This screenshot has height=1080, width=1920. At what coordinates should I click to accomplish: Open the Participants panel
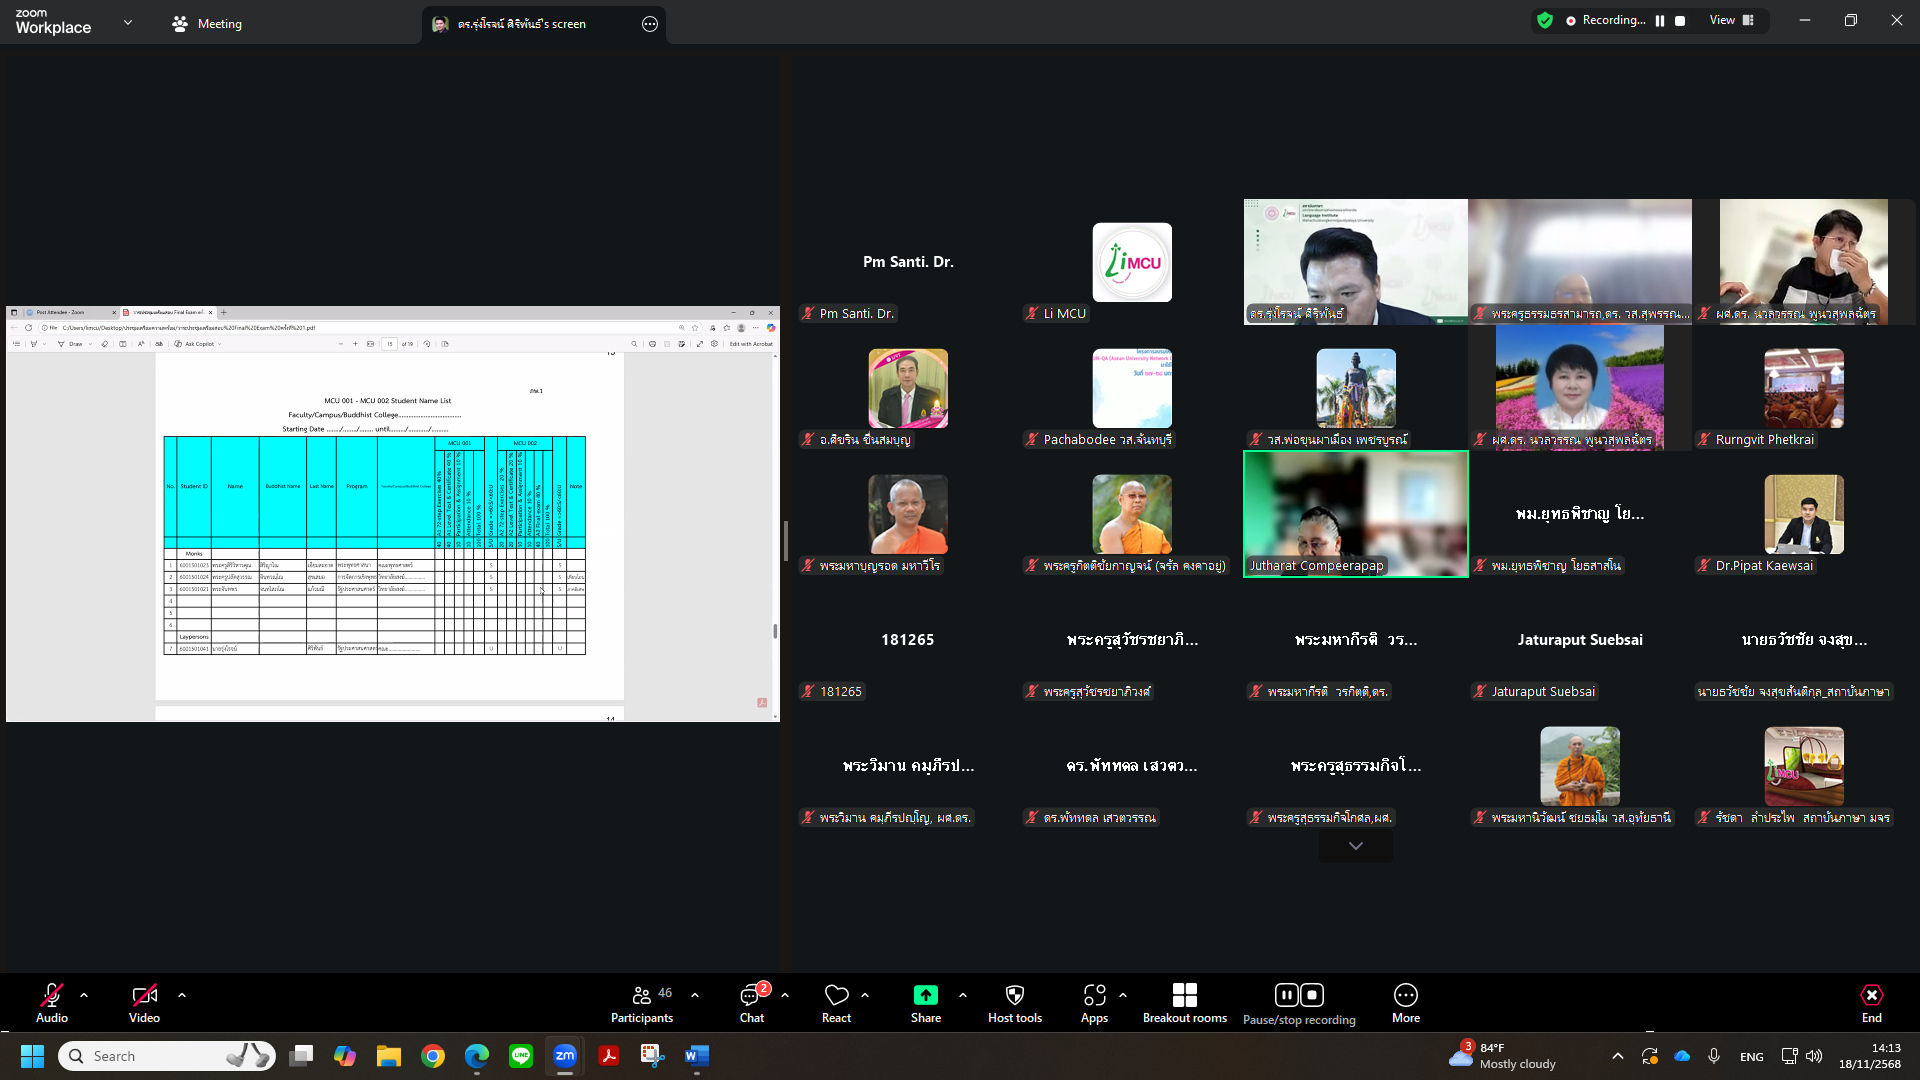coord(642,1003)
